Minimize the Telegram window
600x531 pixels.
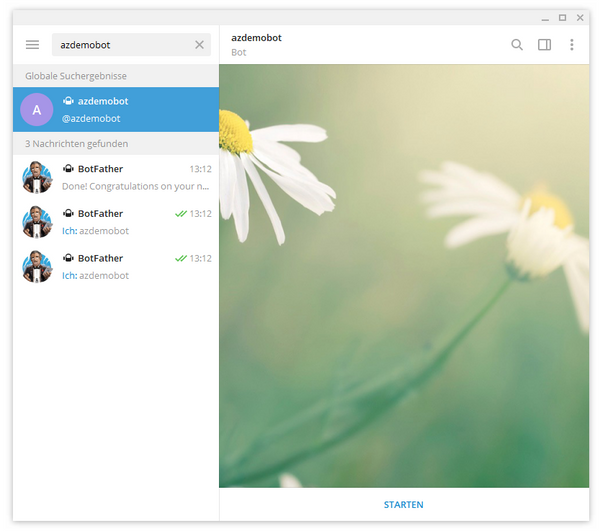(x=545, y=18)
